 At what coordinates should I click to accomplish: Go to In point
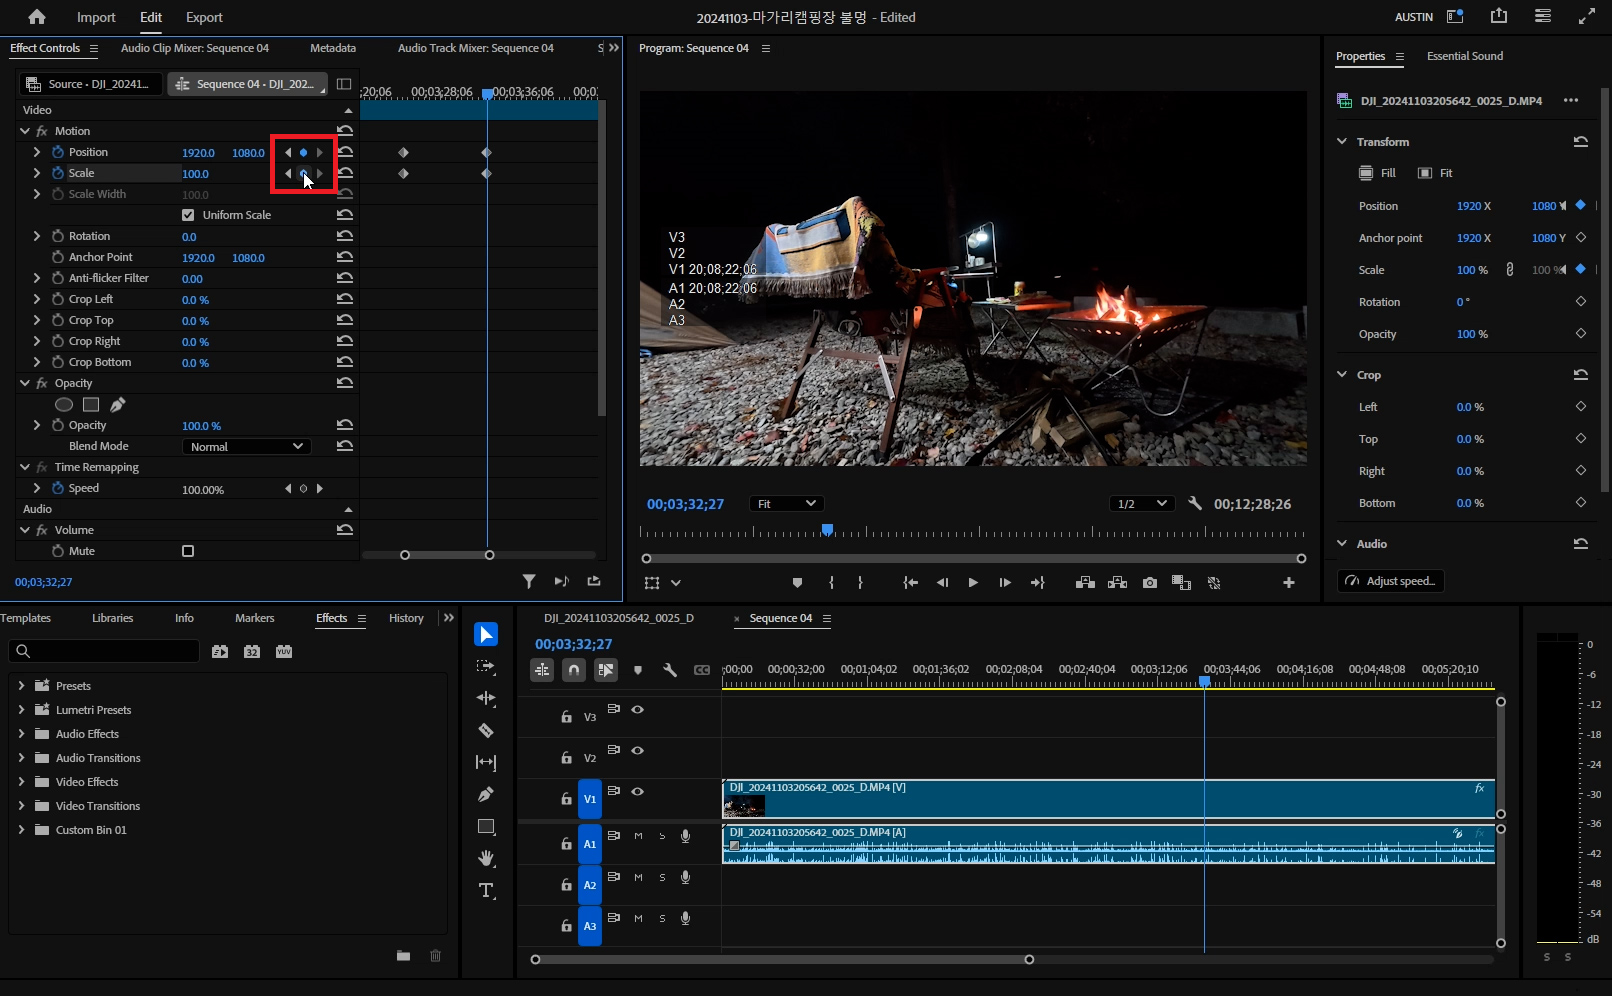[910, 582]
